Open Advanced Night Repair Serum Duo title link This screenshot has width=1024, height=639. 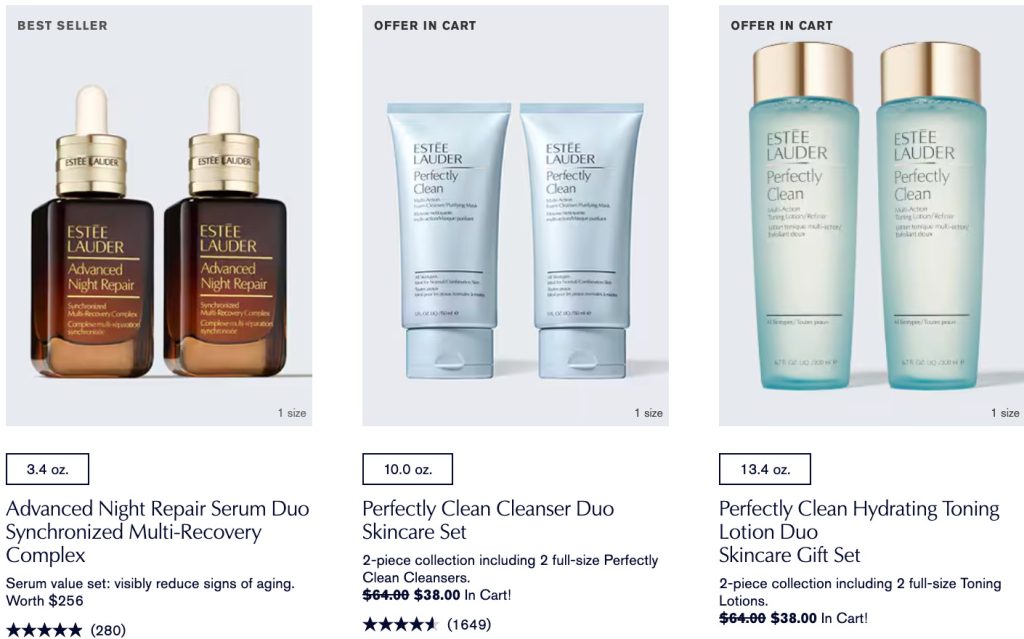[x=157, y=531]
